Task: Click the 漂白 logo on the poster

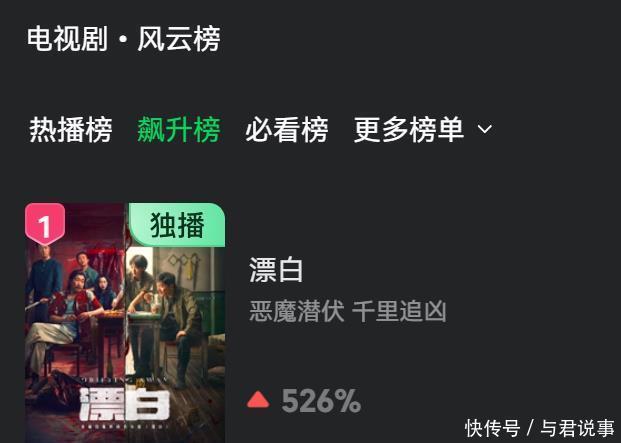Action: pos(124,405)
